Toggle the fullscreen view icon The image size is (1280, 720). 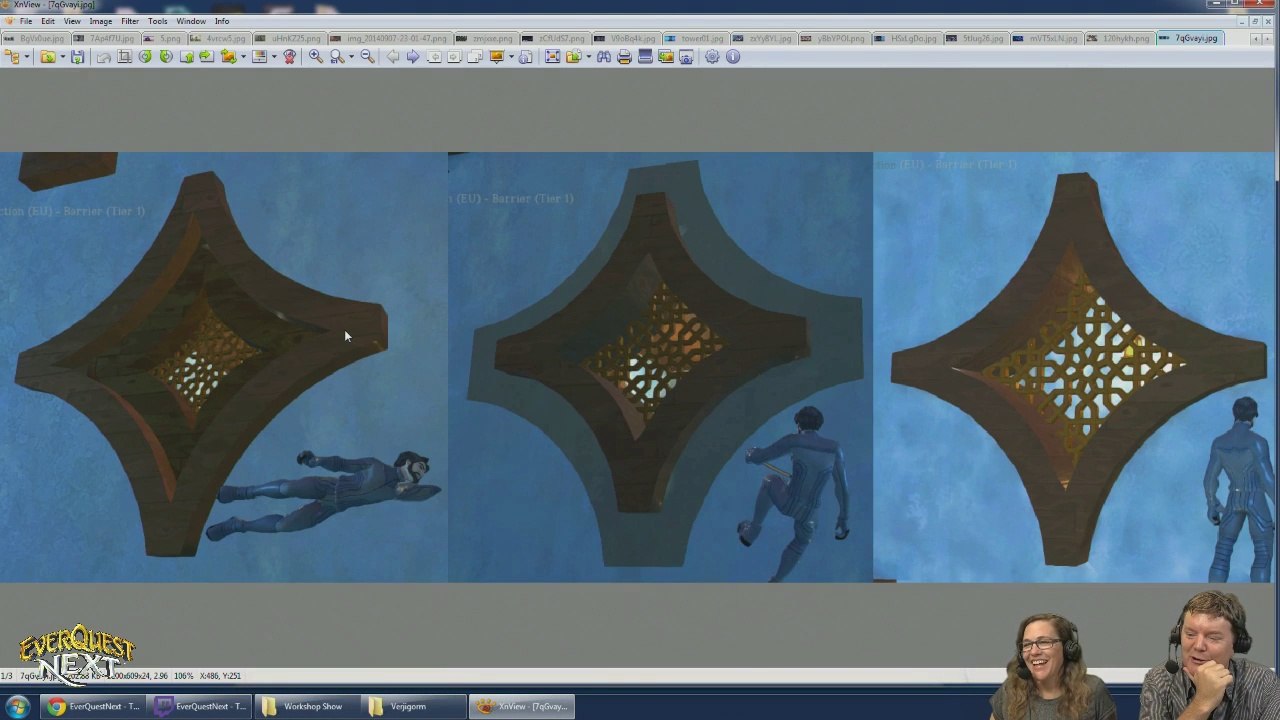tap(552, 57)
